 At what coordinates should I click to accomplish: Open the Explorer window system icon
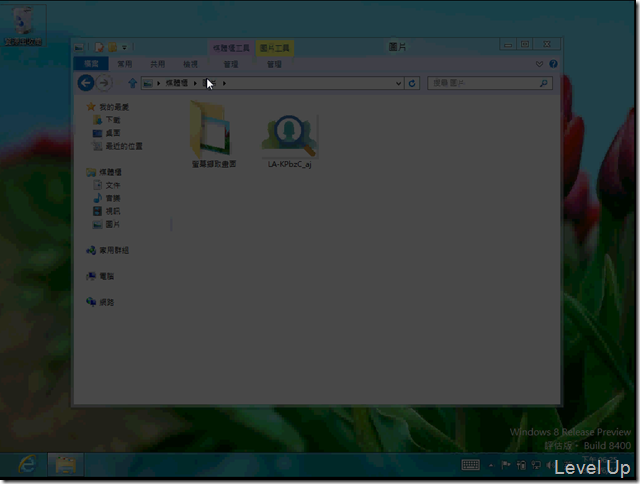point(79,47)
